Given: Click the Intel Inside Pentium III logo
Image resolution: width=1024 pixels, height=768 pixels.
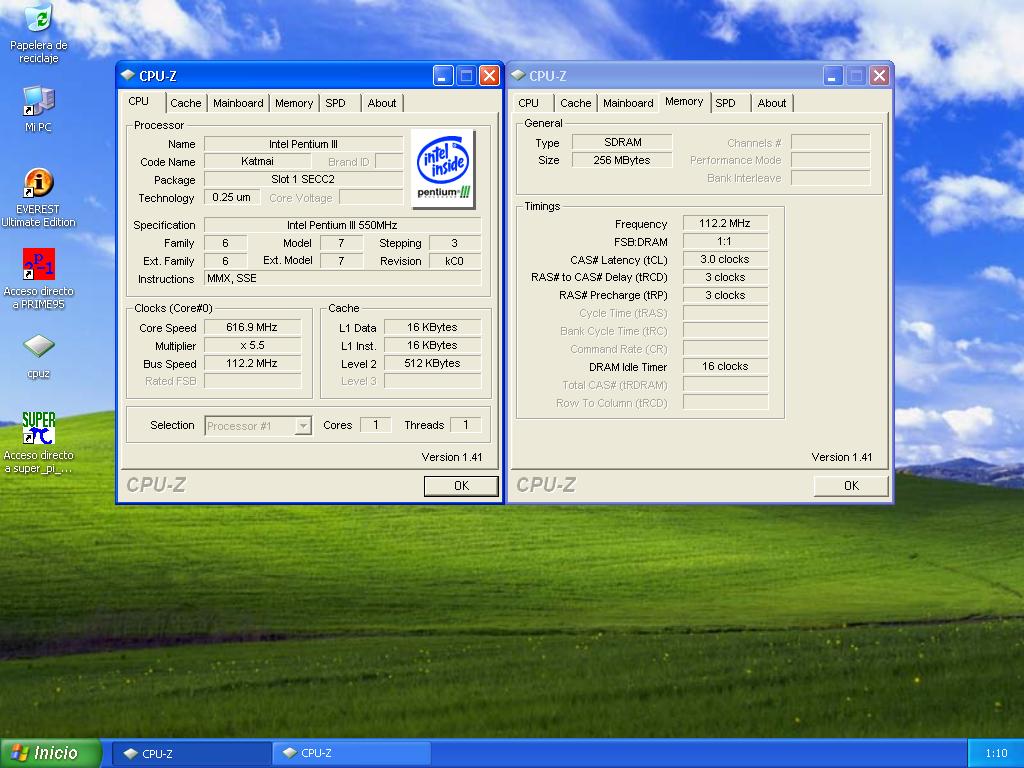Looking at the screenshot, I should coord(443,168).
